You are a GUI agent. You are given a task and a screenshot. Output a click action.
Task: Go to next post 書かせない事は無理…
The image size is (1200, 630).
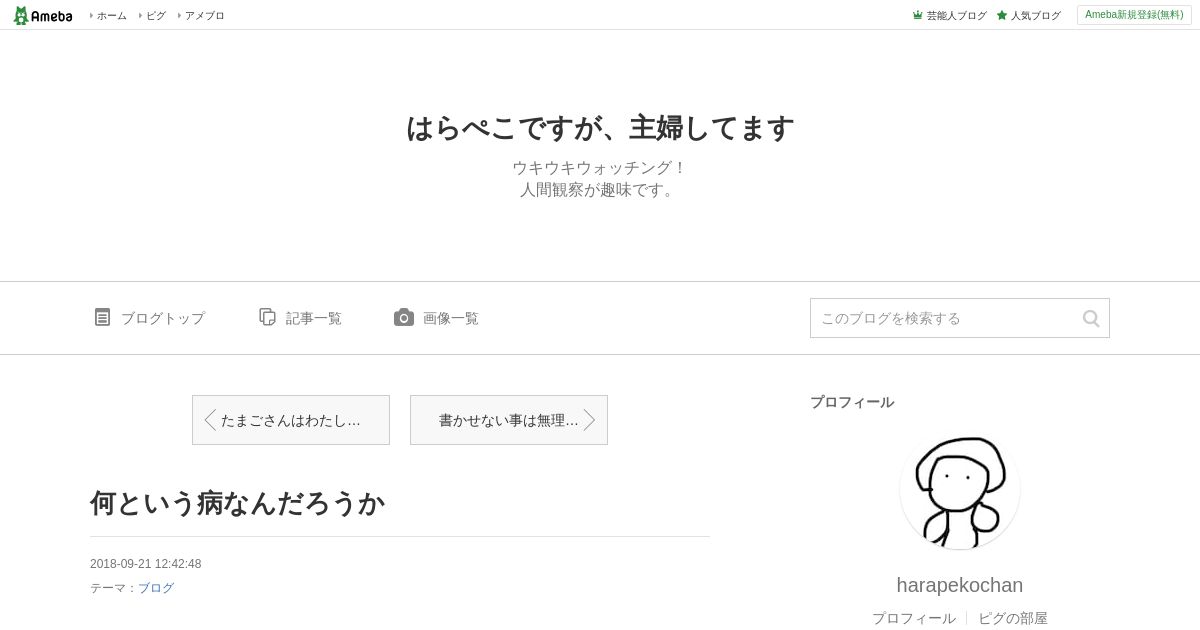coord(509,420)
